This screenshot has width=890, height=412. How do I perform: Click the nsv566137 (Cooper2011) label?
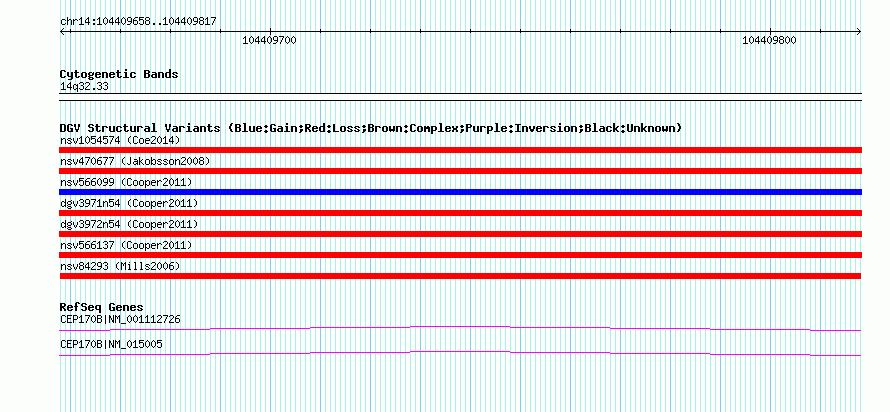tap(126, 245)
